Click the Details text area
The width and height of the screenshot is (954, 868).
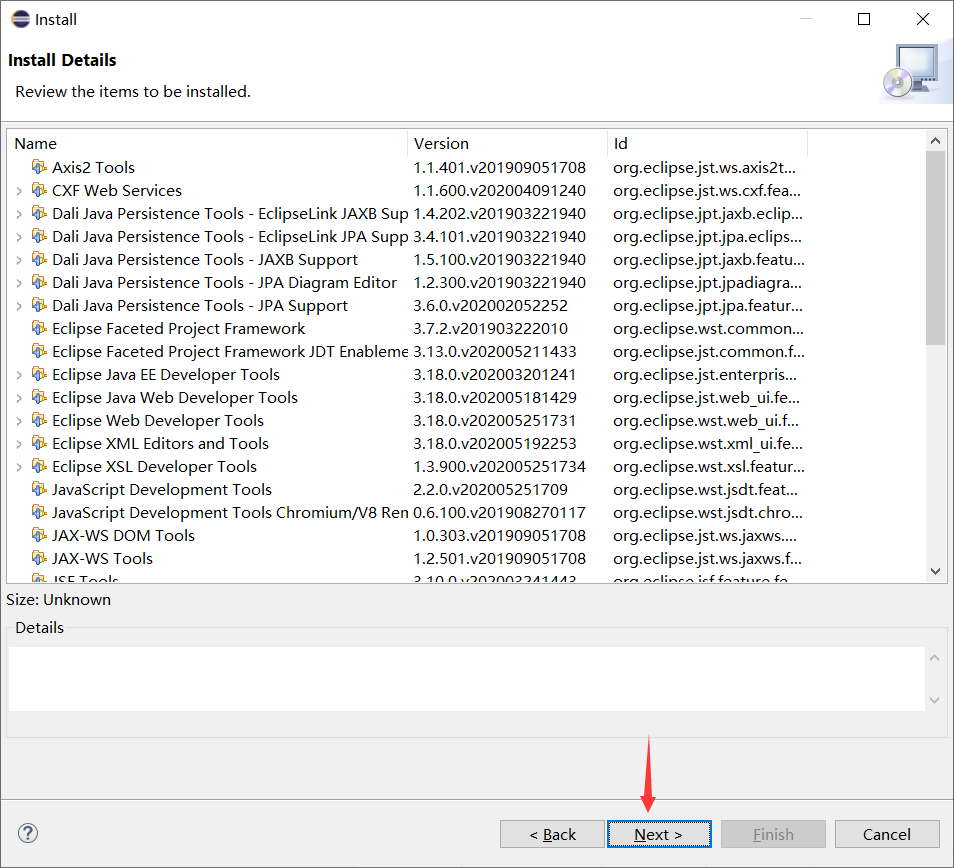pyautogui.click(x=467, y=678)
